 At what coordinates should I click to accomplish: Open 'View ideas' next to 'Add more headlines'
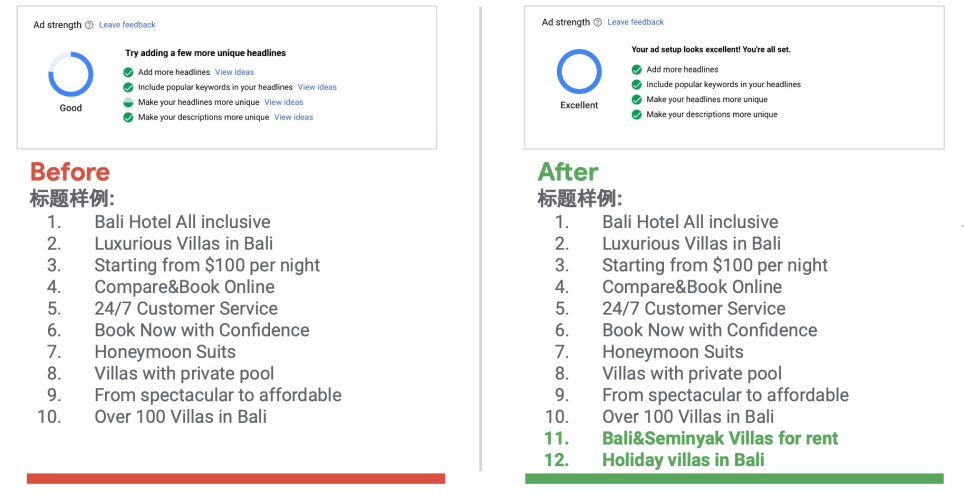[234, 72]
